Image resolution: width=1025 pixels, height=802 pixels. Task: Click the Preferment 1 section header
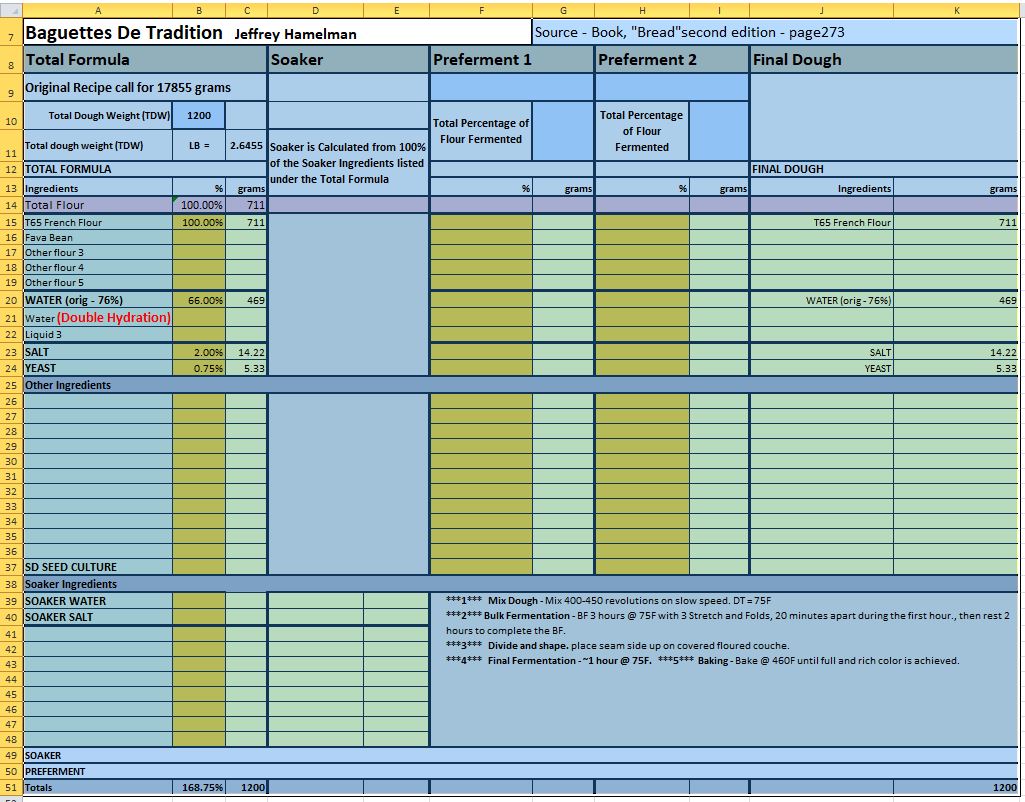[512, 60]
